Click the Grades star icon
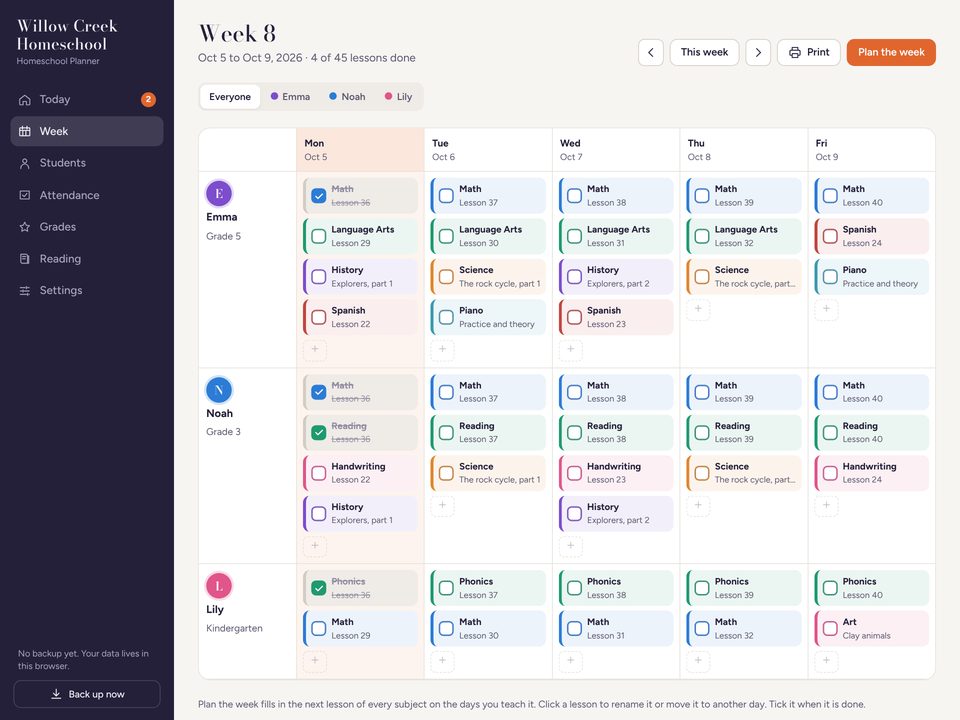Viewport: 960px width, 720px height. (x=24, y=227)
